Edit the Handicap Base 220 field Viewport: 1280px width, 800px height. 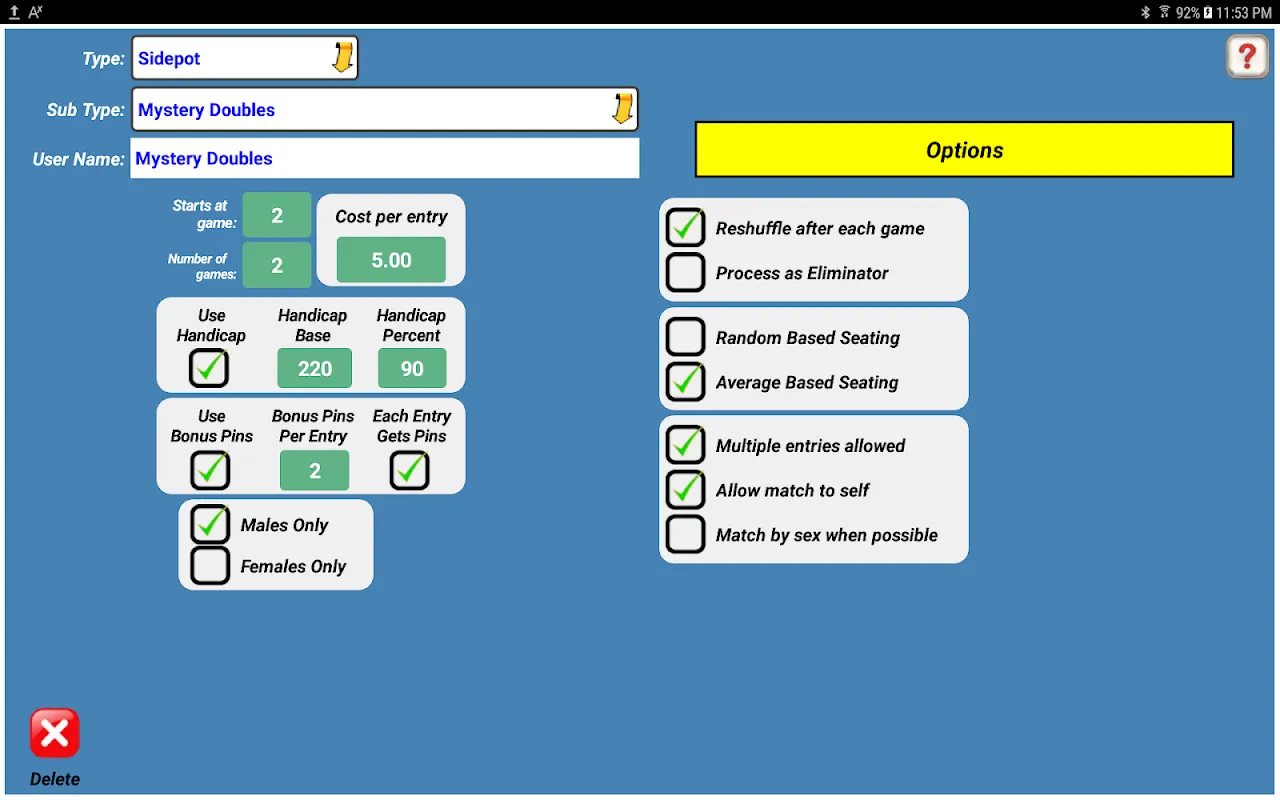315,368
